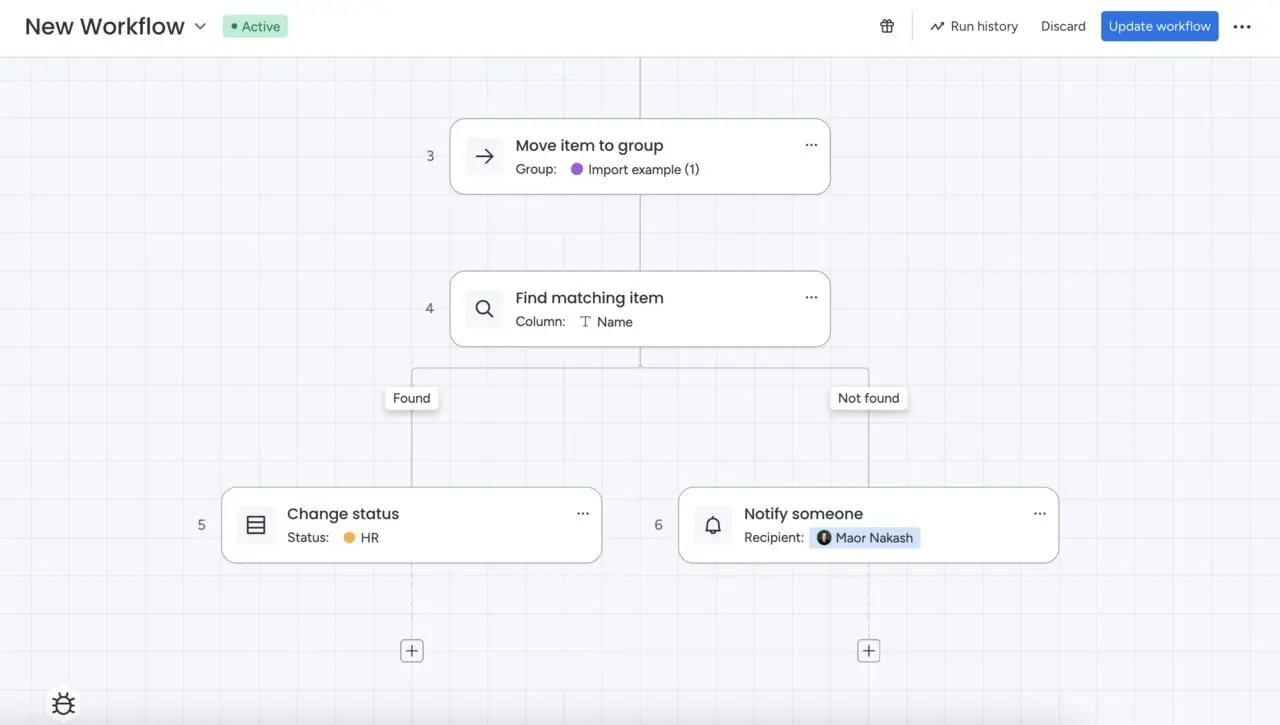This screenshot has height=725, width=1280.
Task: Click the arrow icon on Move item to group
Action: click(484, 156)
